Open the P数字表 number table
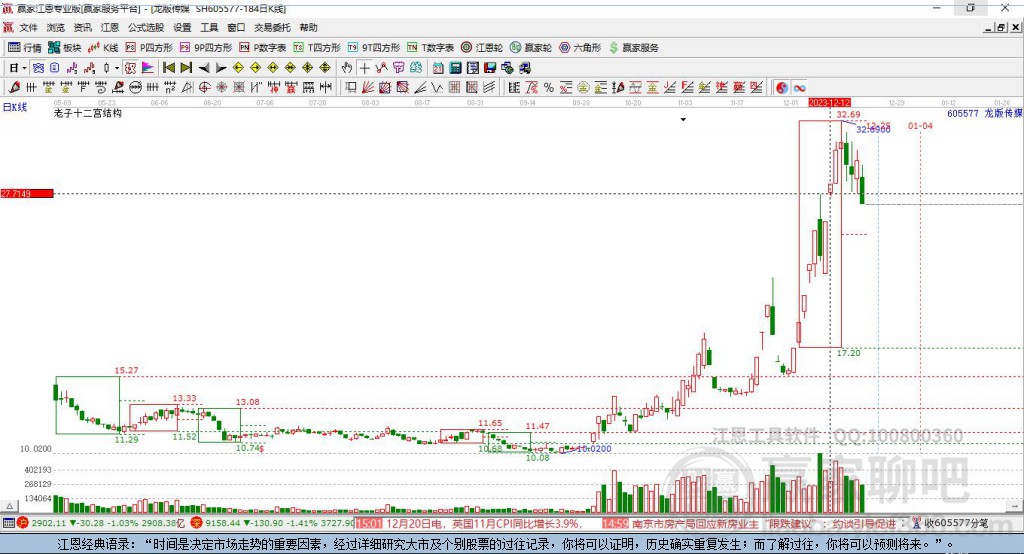This screenshot has width=1024, height=554. point(263,48)
